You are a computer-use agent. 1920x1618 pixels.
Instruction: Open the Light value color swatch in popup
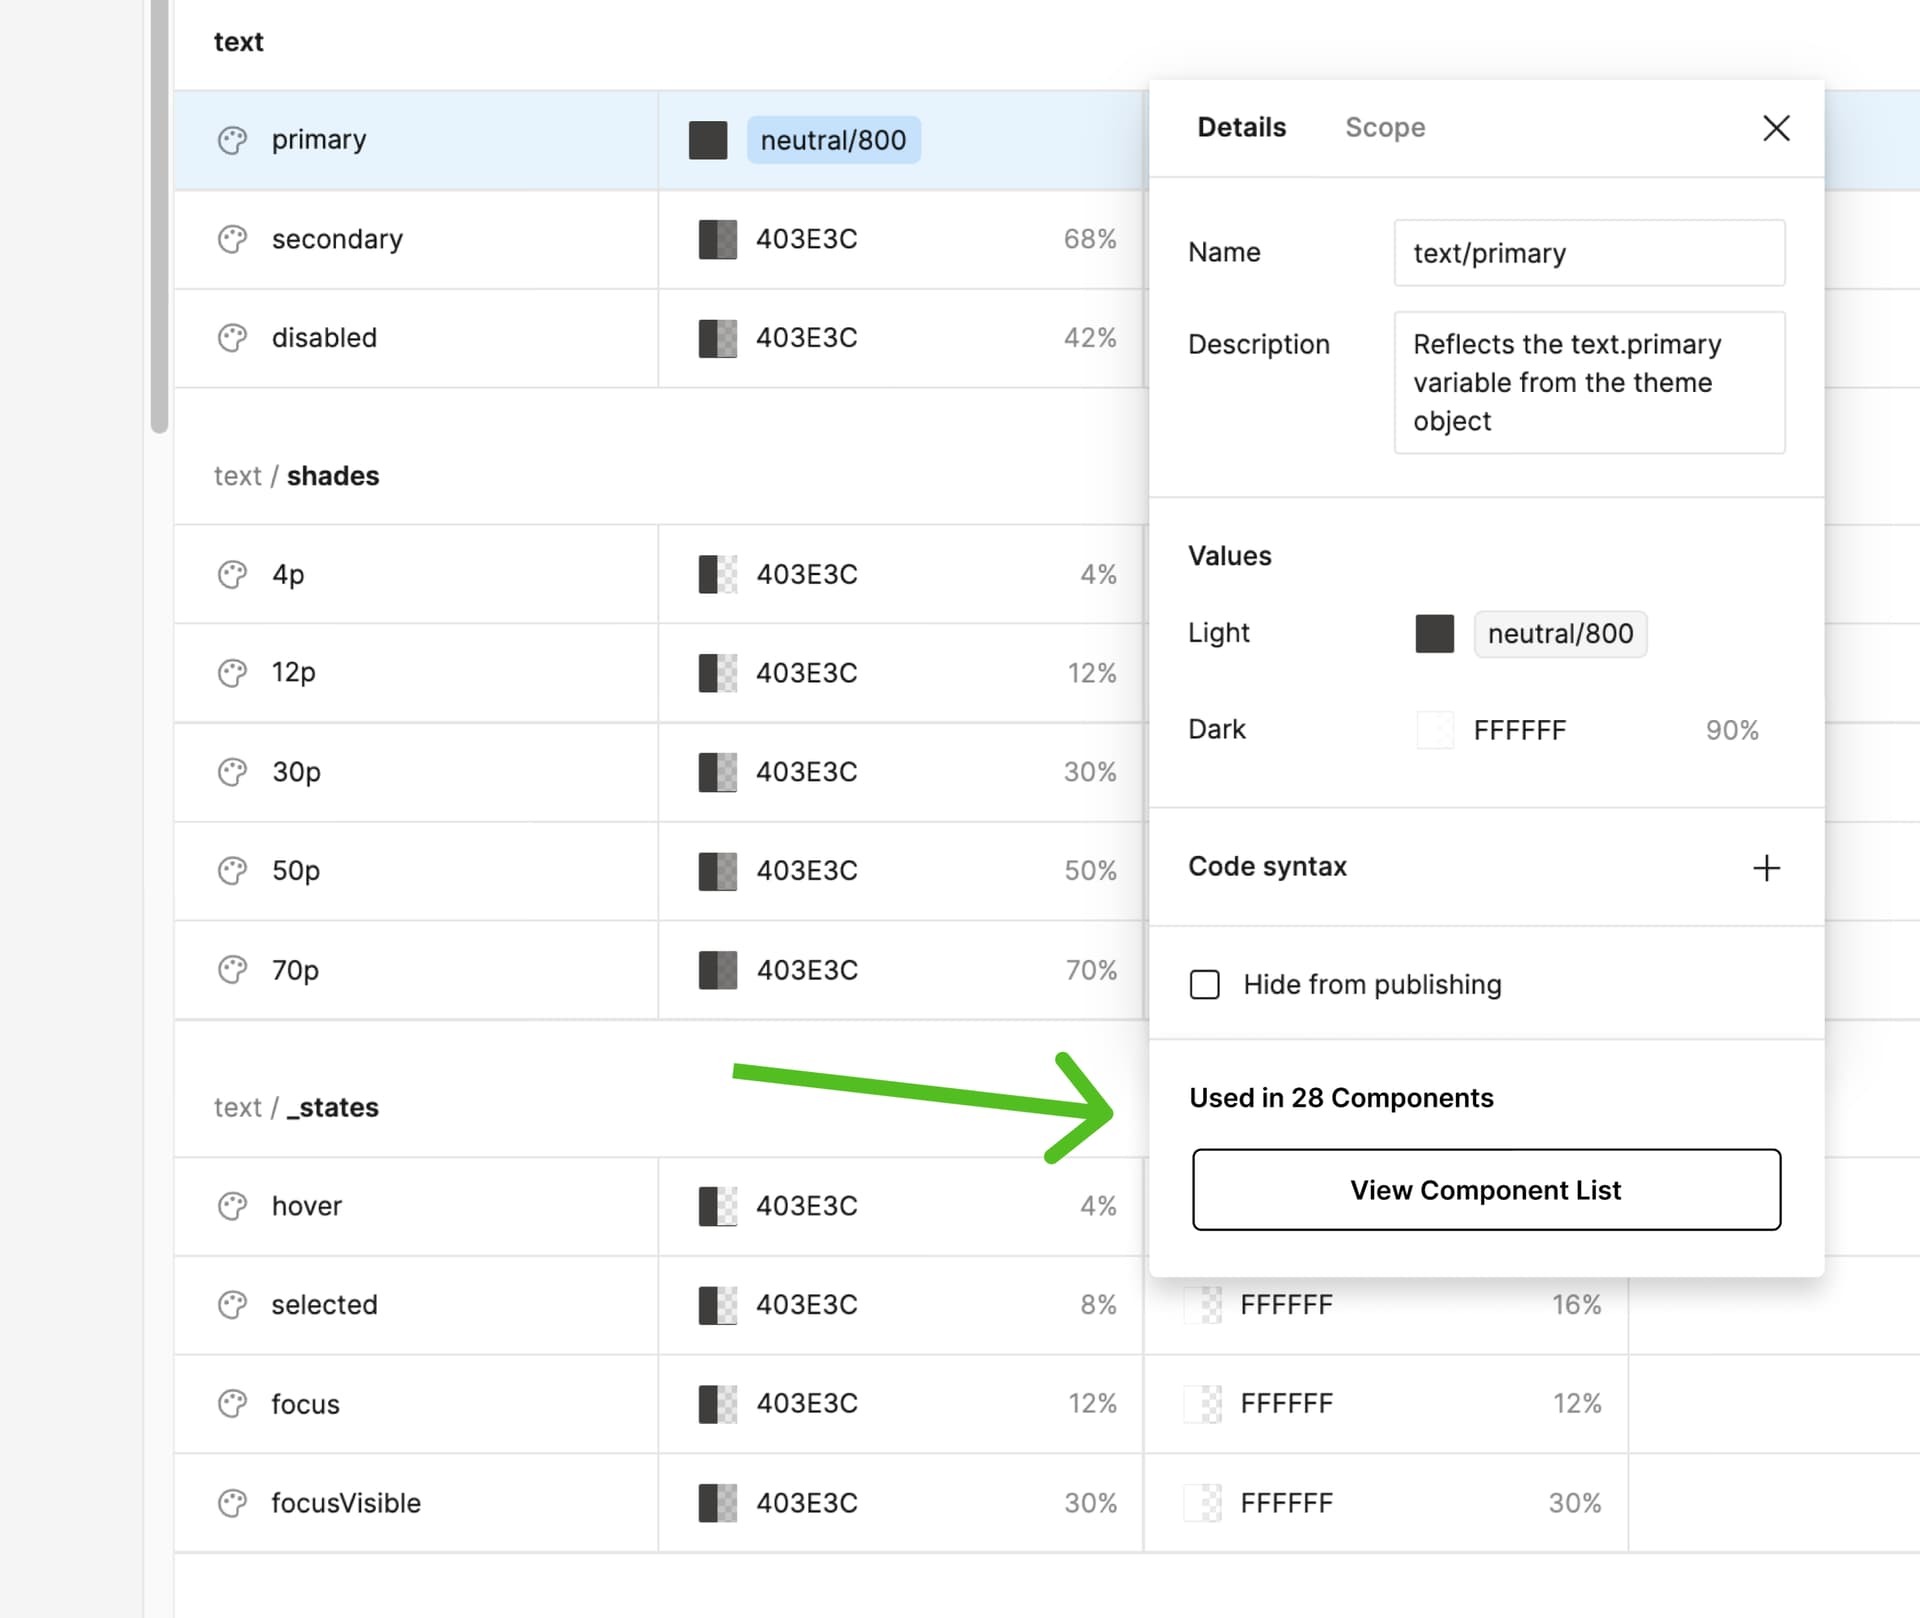tap(1434, 634)
